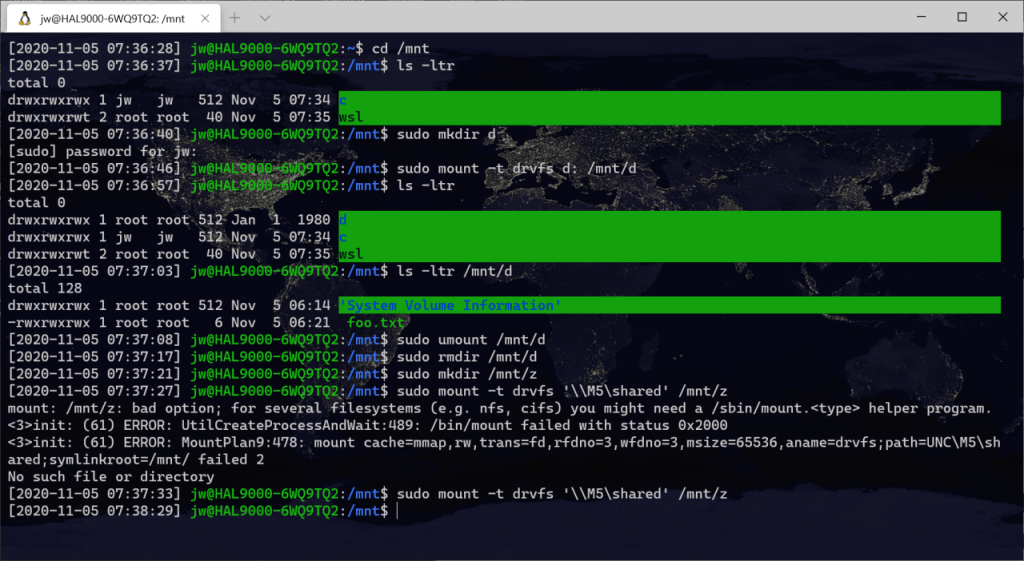The height and width of the screenshot is (561, 1024).
Task: Expand the profile dropdown chevron
Action: pyautogui.click(x=265, y=18)
